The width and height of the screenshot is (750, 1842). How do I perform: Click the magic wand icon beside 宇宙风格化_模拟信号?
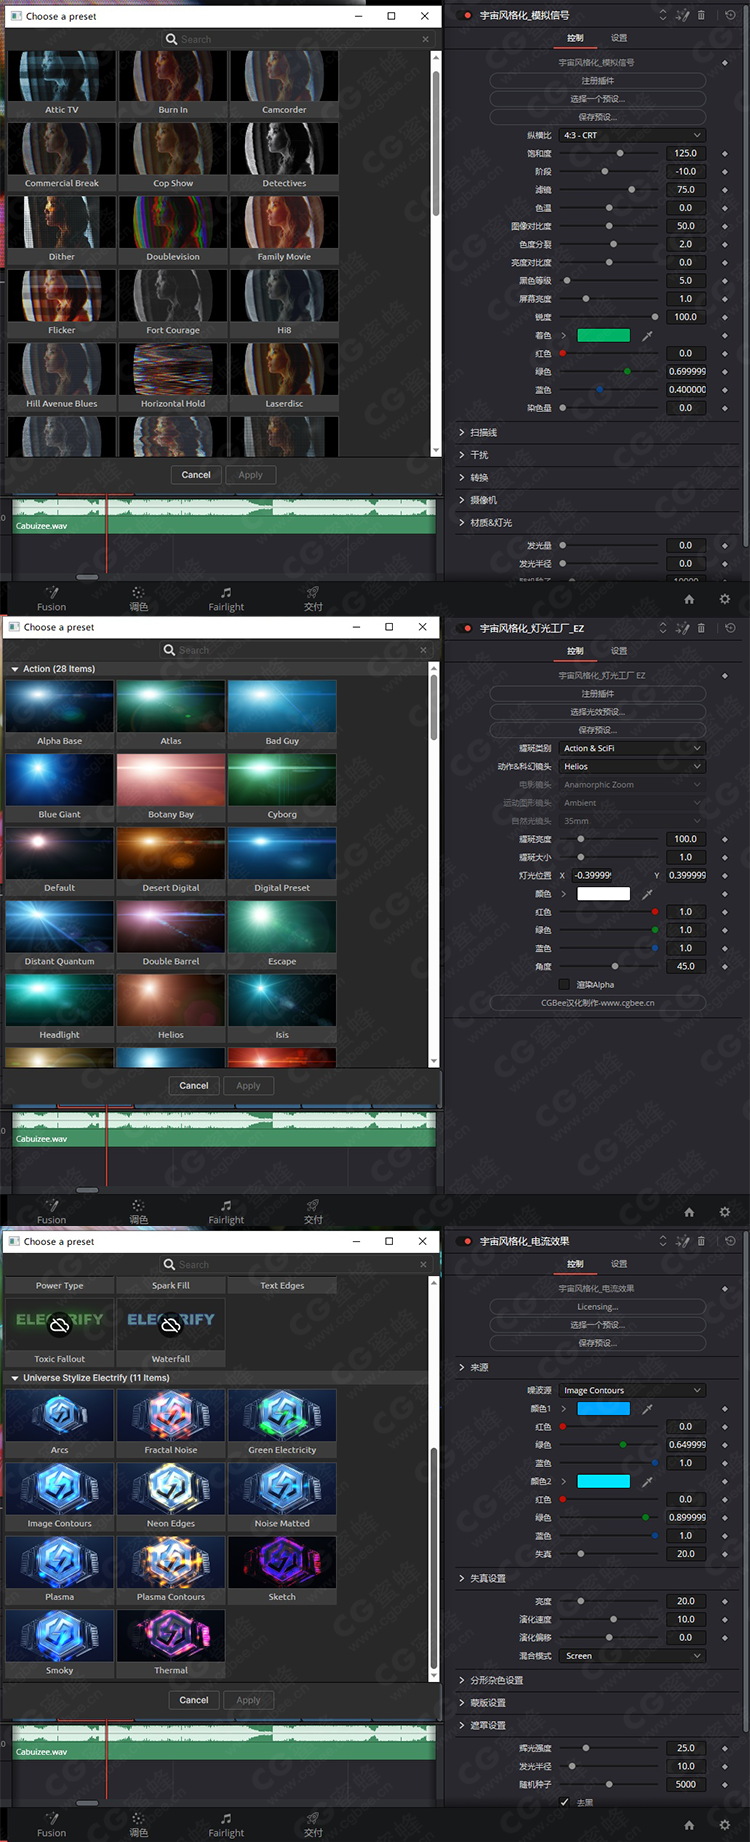682,15
